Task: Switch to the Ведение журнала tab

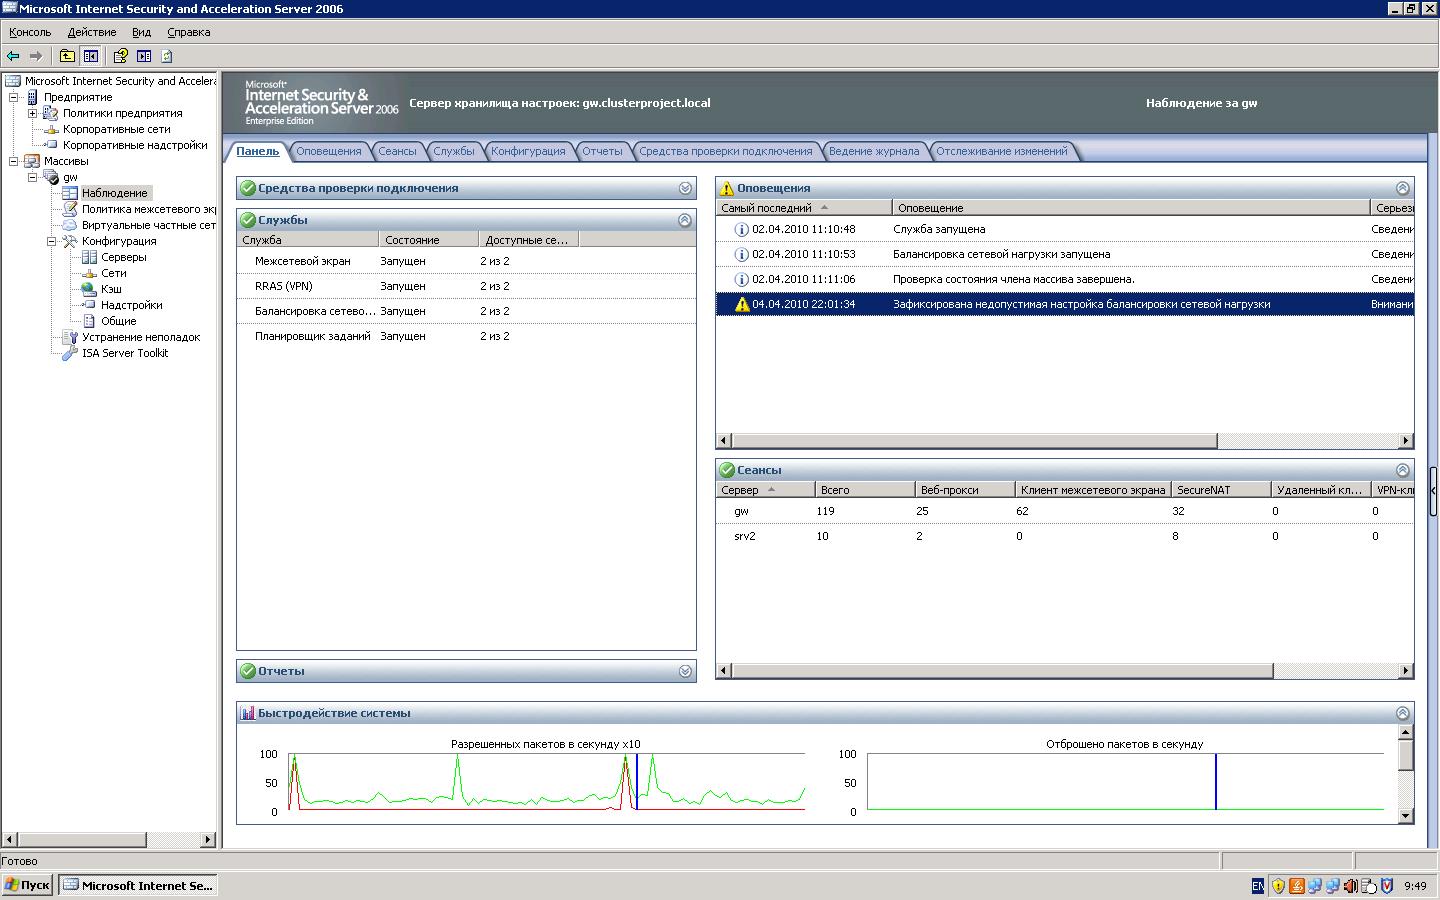Action: pyautogui.click(x=873, y=151)
